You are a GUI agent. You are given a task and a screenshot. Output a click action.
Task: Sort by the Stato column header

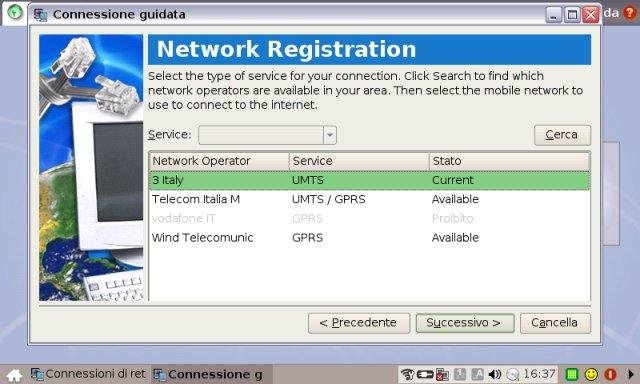point(509,161)
